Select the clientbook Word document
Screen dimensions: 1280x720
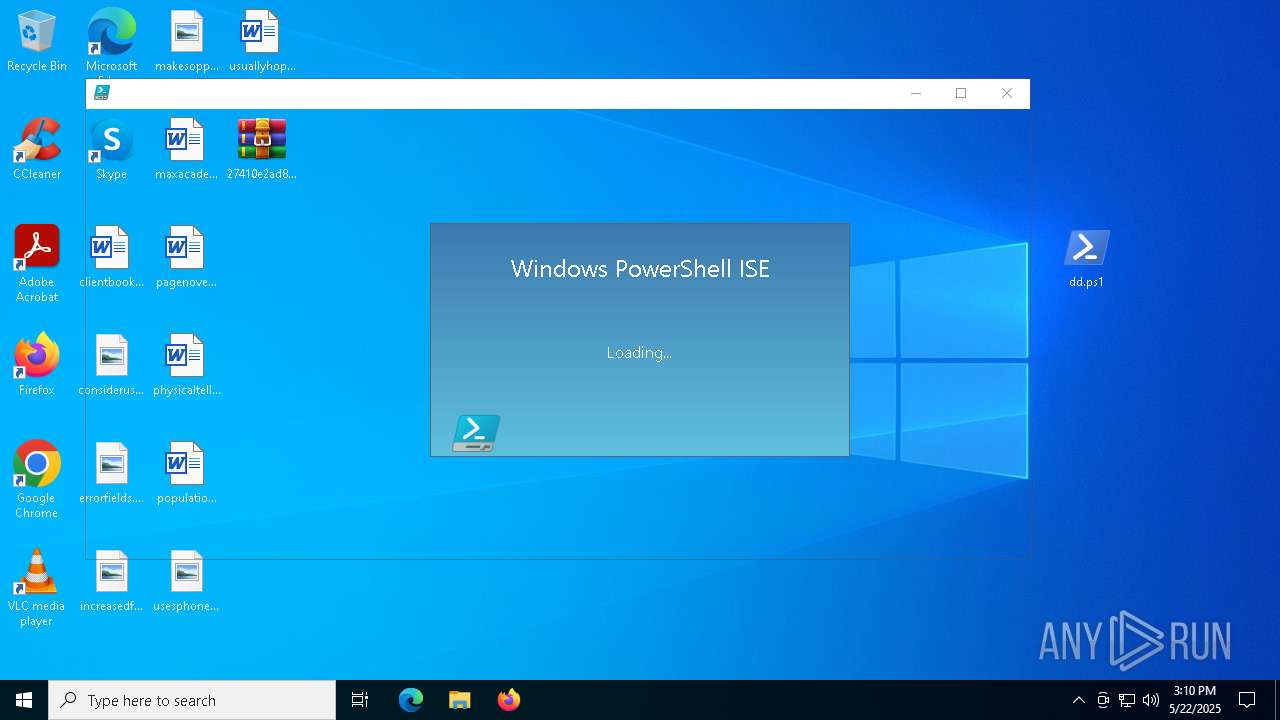point(111,256)
